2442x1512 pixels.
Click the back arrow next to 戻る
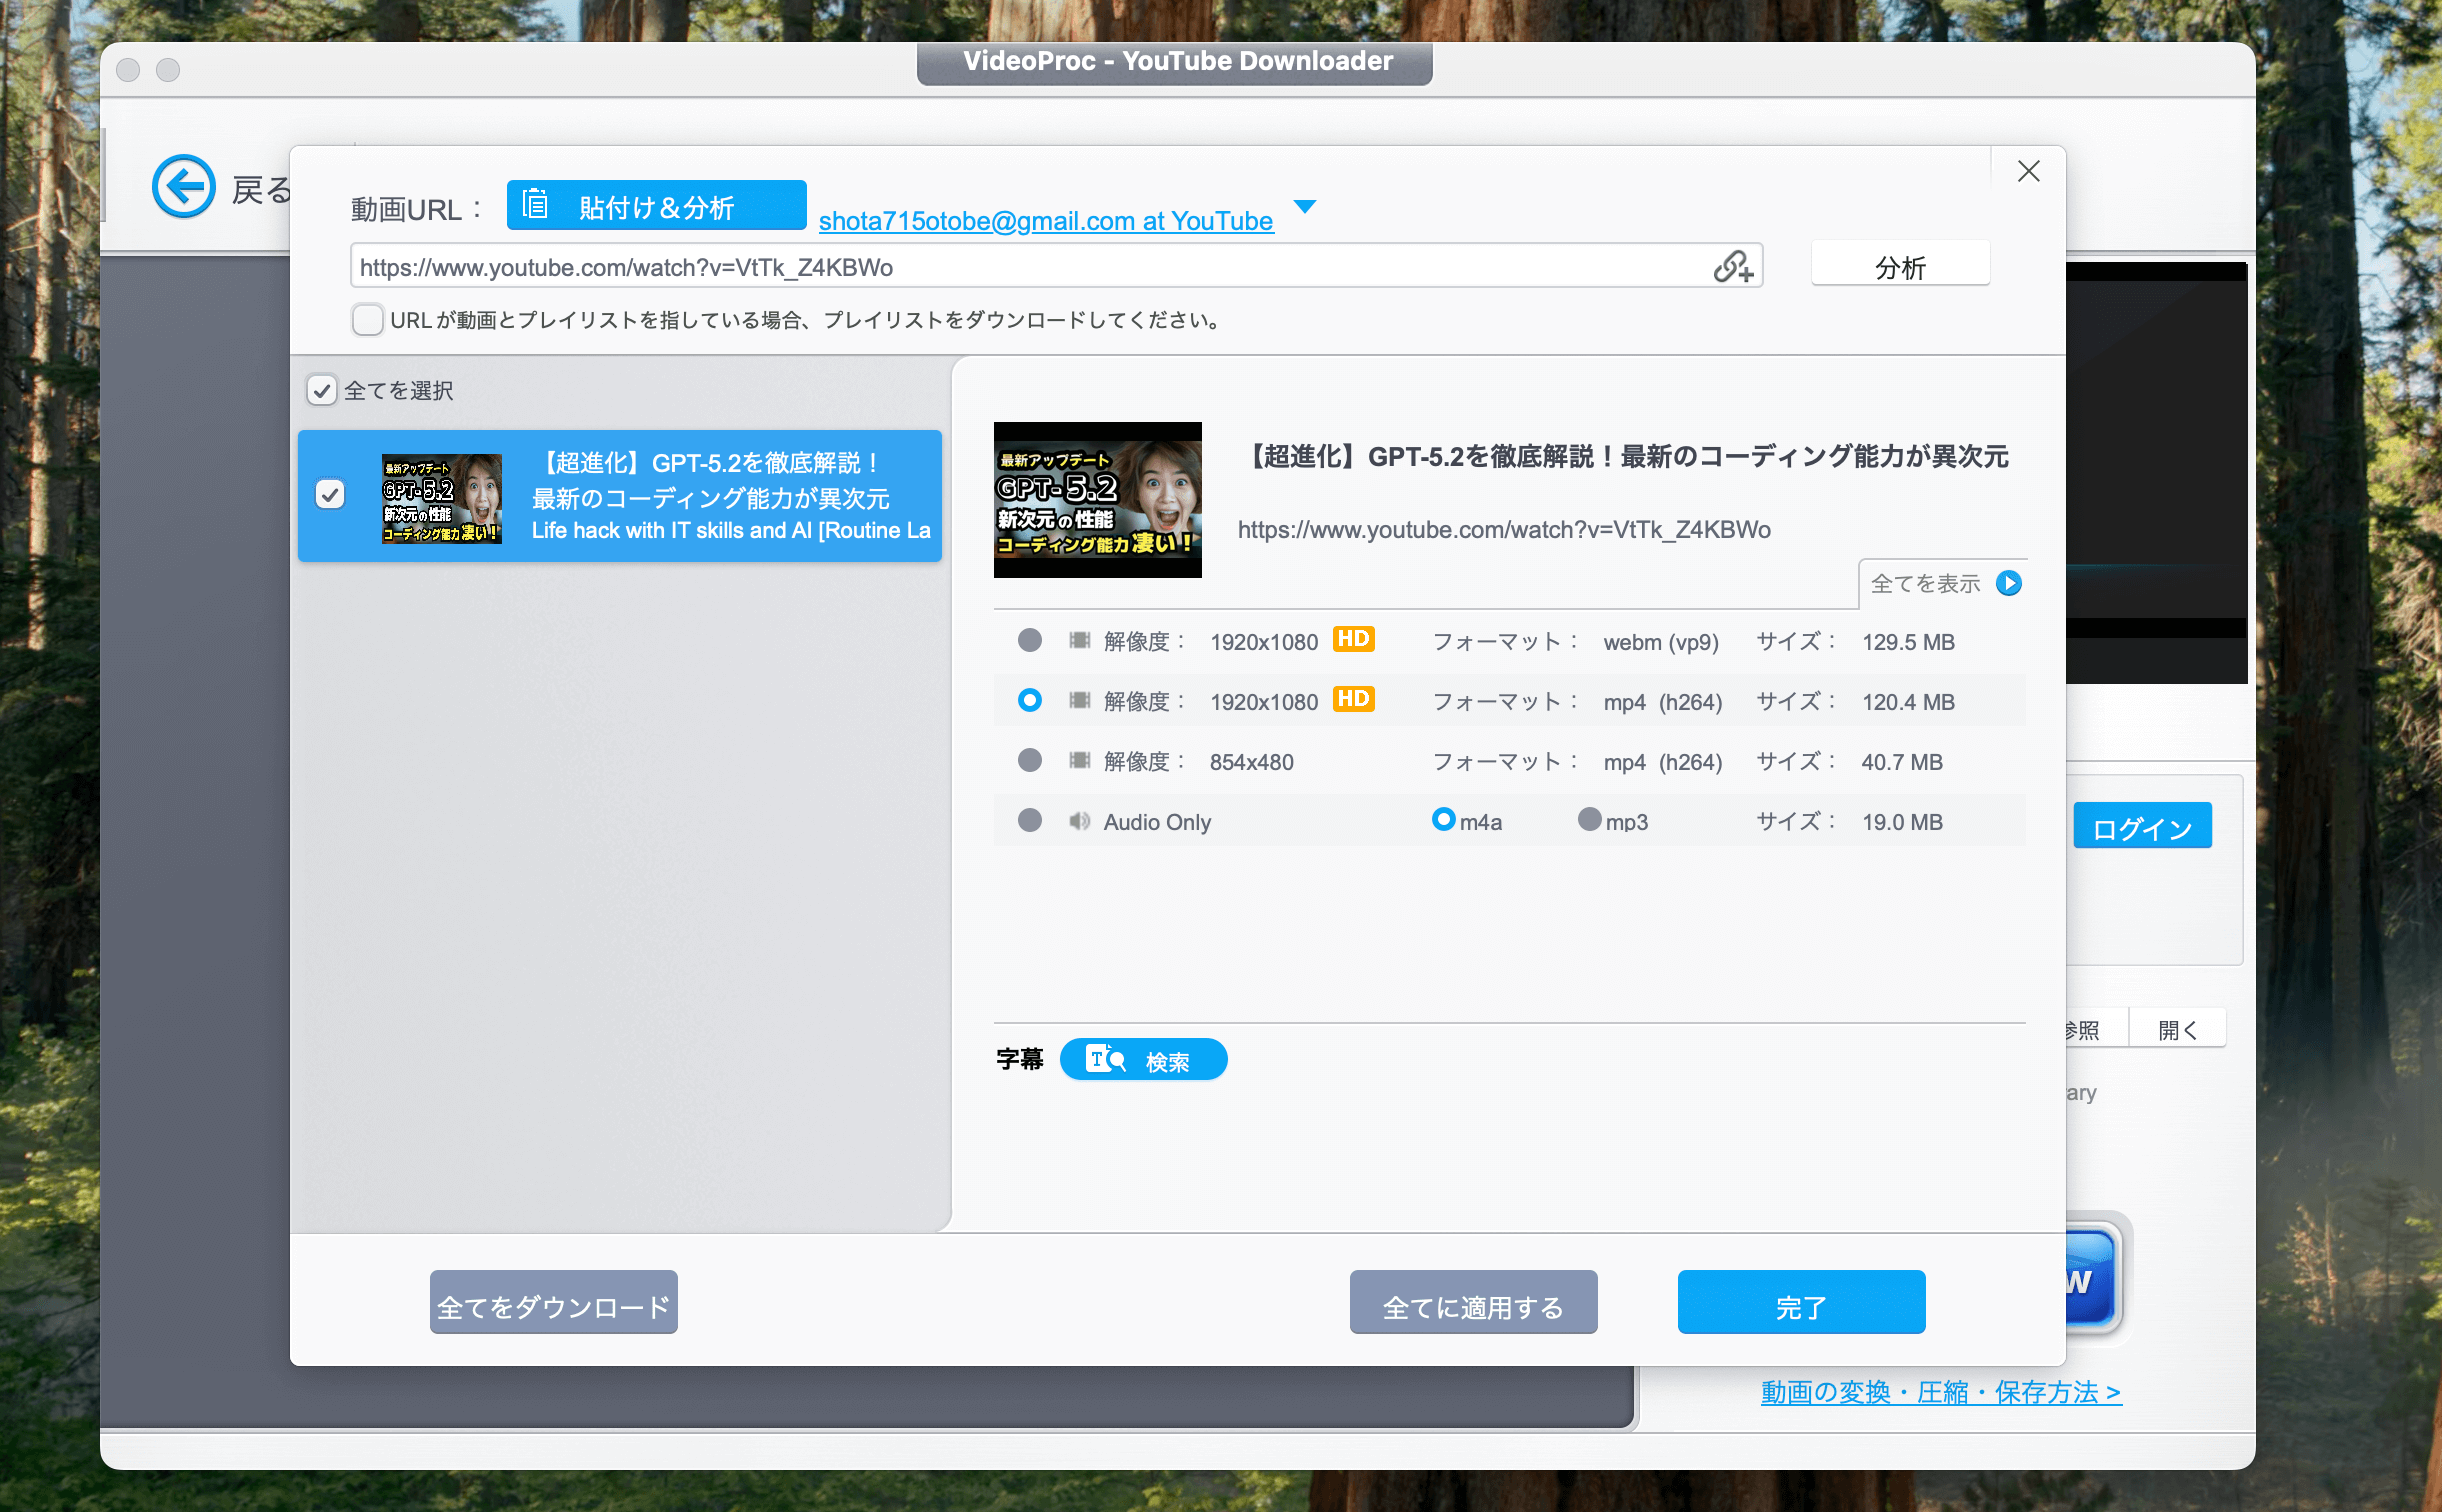[183, 186]
